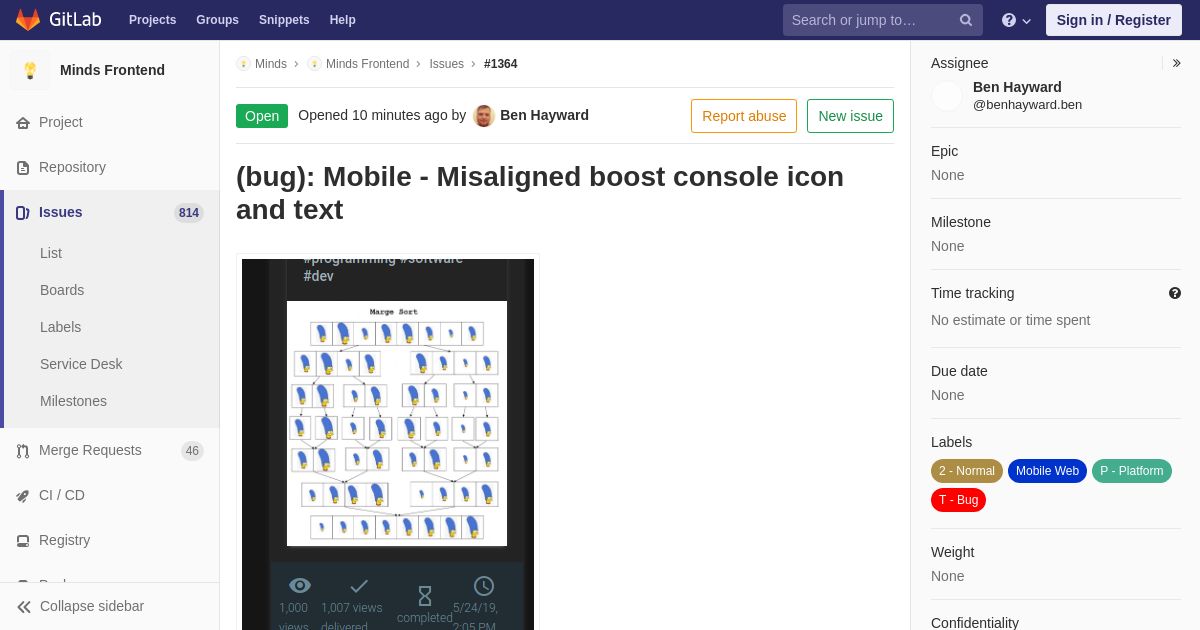Click the Issues breadcrumb link

click(446, 64)
